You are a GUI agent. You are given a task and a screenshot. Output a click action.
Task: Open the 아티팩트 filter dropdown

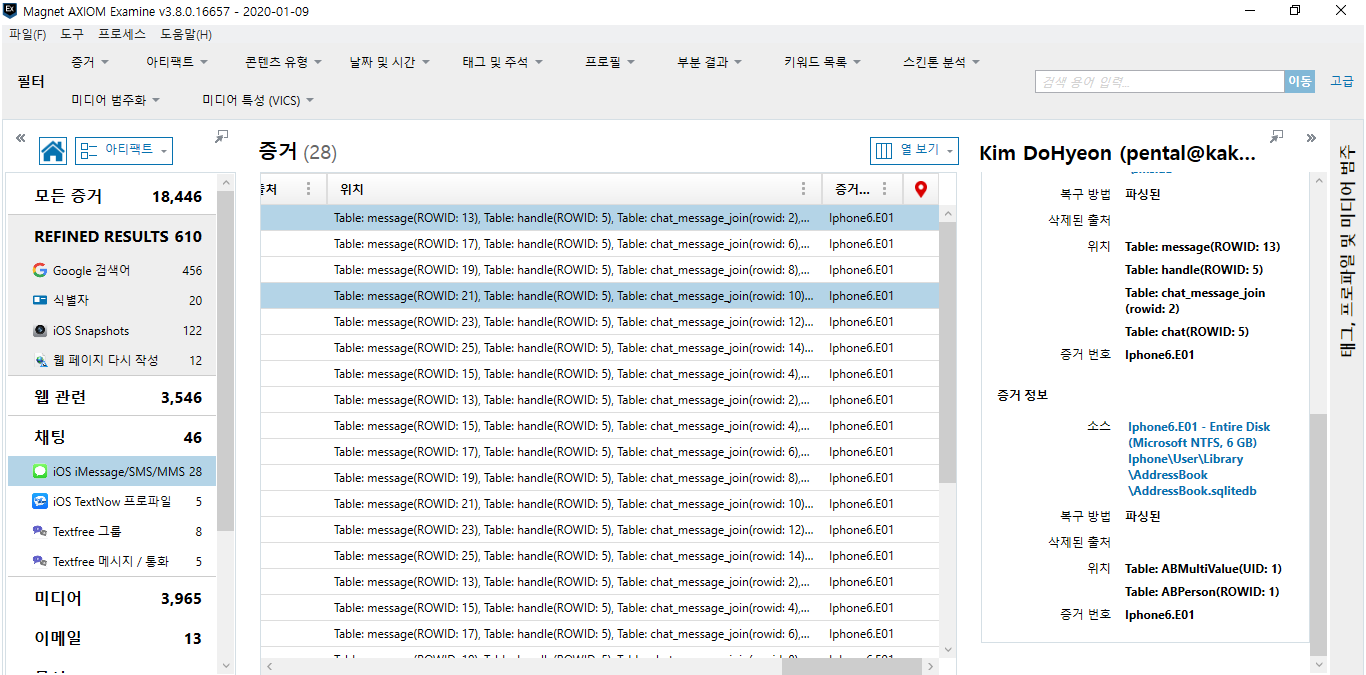pos(177,62)
